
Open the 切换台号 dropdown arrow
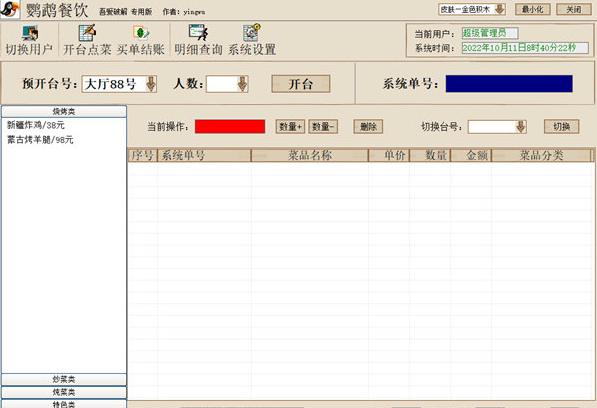[x=521, y=127]
